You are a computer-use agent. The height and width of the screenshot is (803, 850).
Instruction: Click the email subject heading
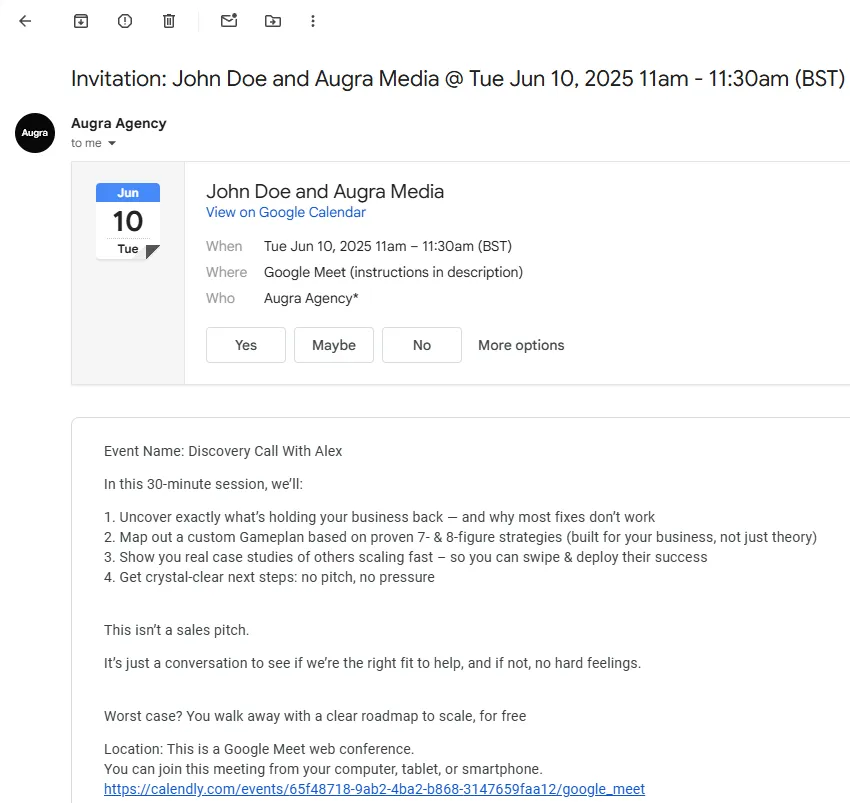(458, 79)
